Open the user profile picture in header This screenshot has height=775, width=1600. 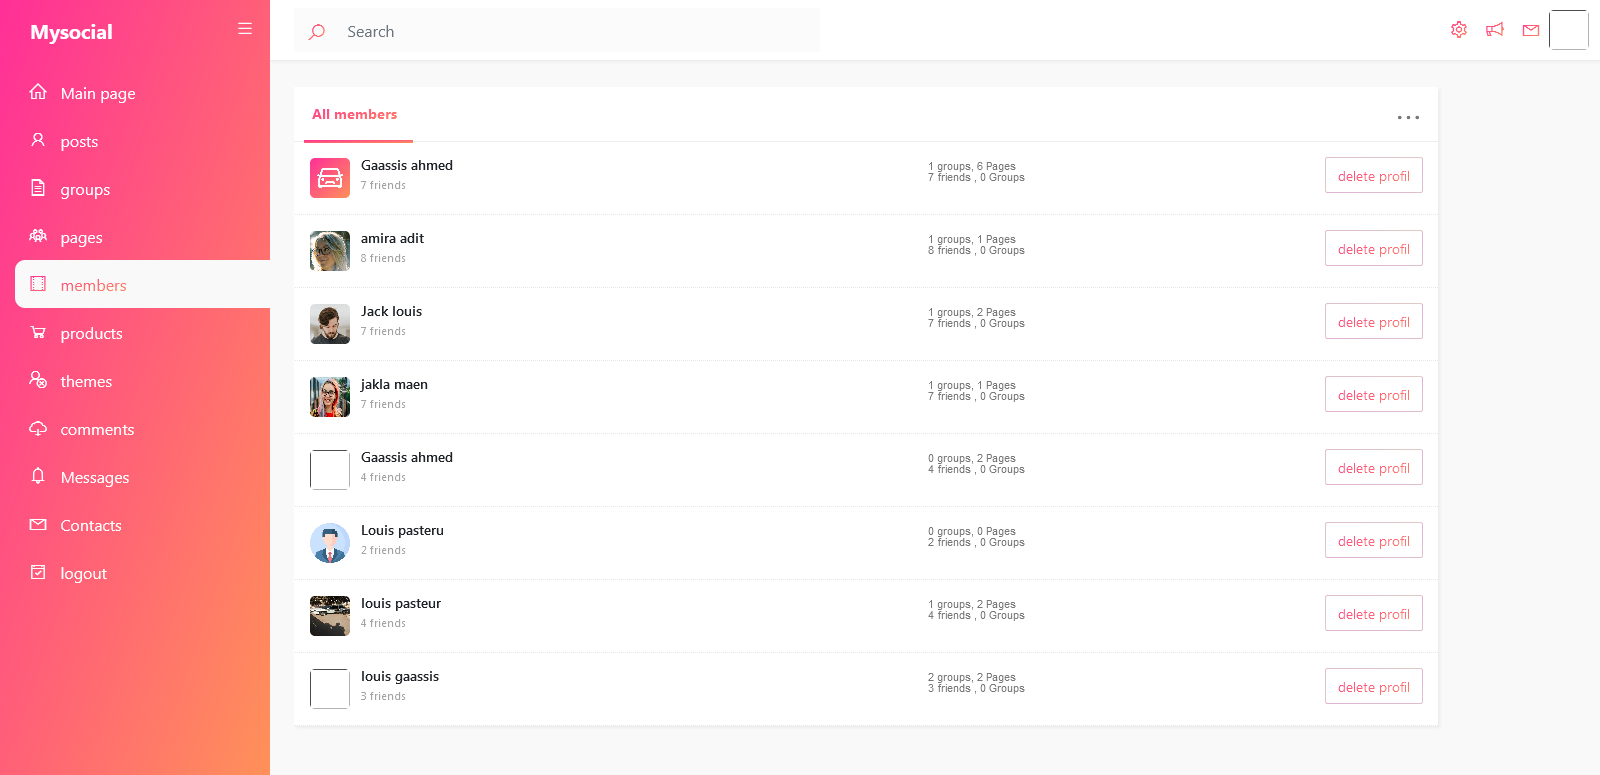pyautogui.click(x=1568, y=30)
